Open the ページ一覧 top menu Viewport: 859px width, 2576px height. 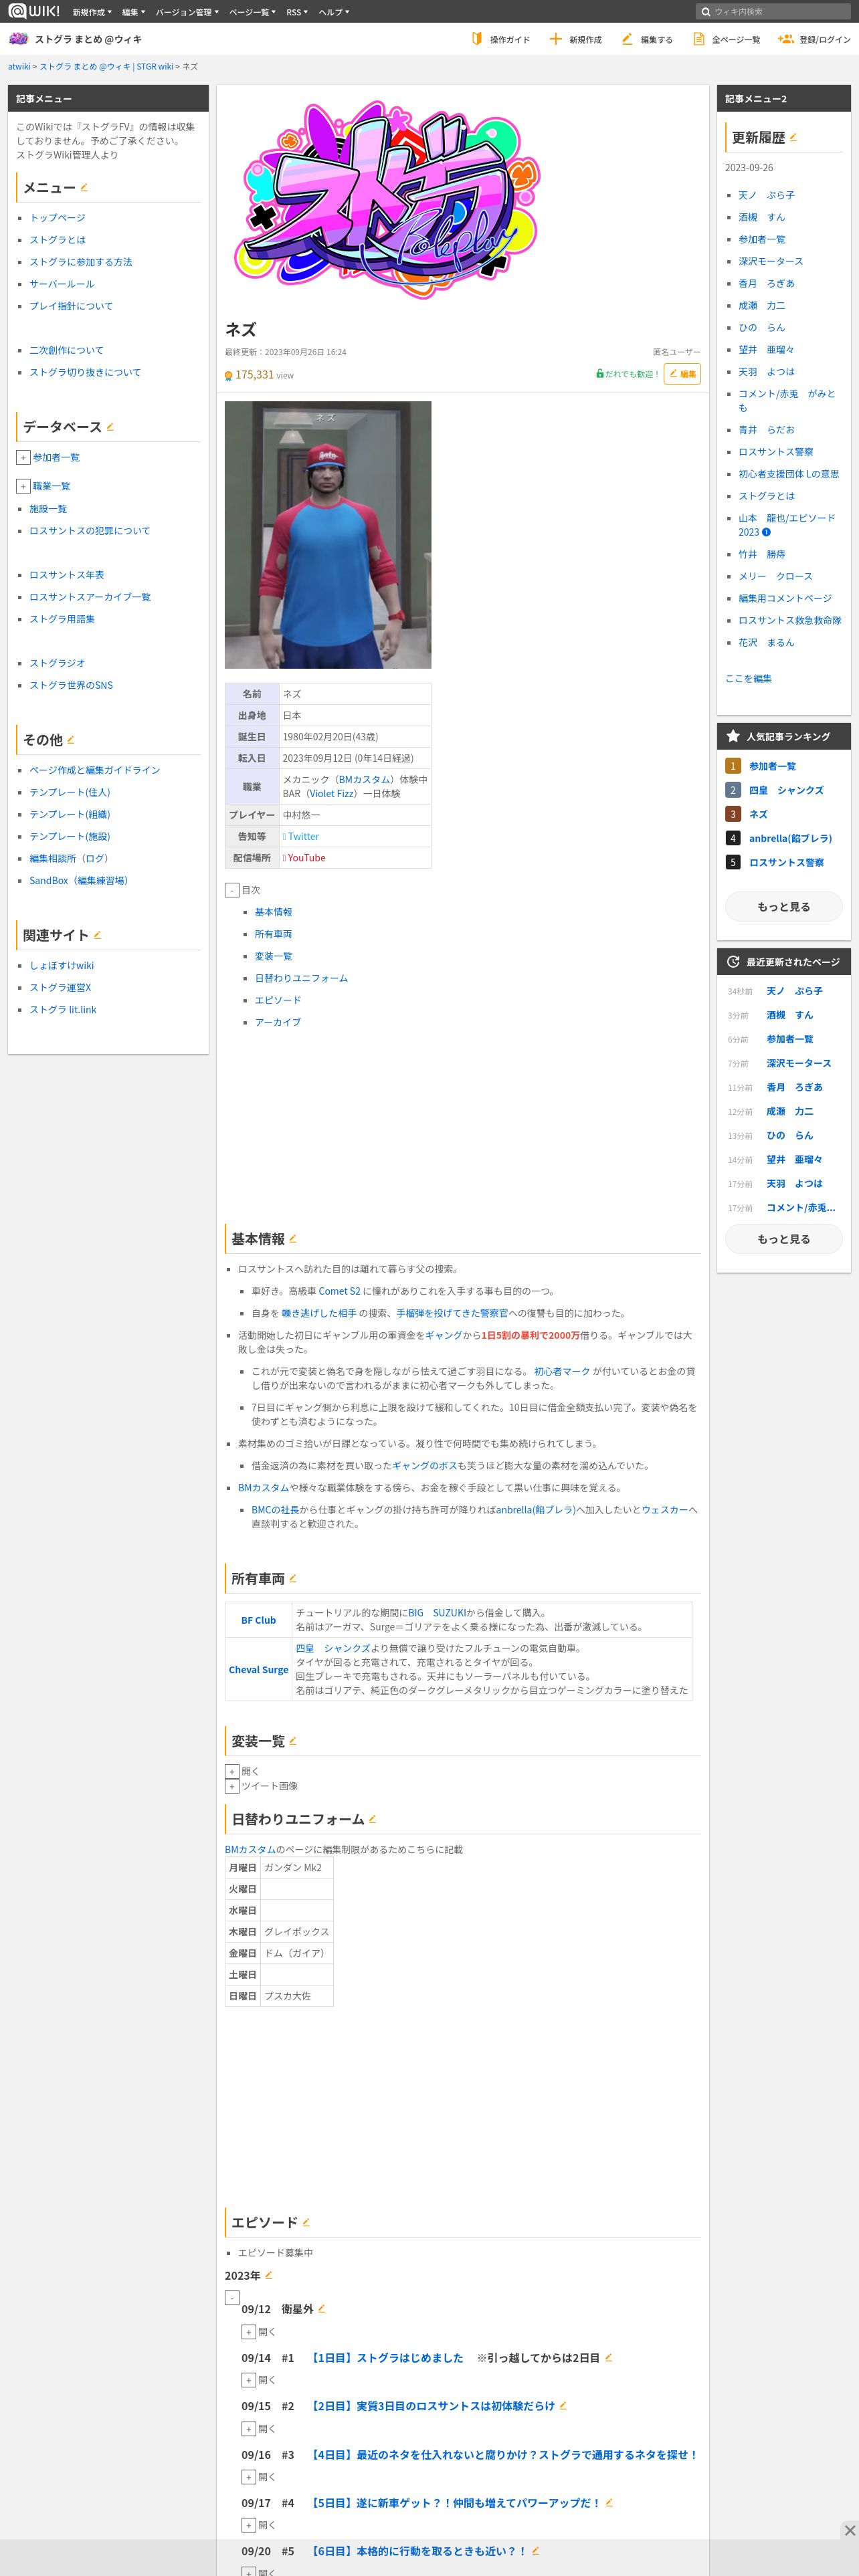(252, 12)
